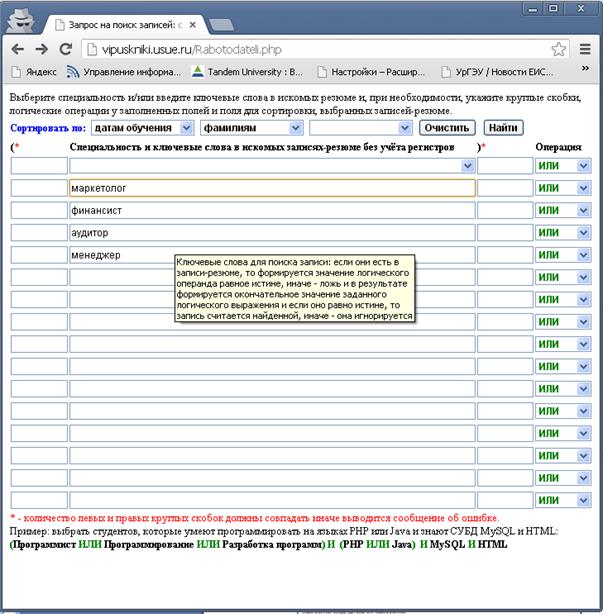Open the ИЛИ dropdown in the маркетолог row
Image resolution: width=603 pixels, height=614 pixels.
click(563, 188)
